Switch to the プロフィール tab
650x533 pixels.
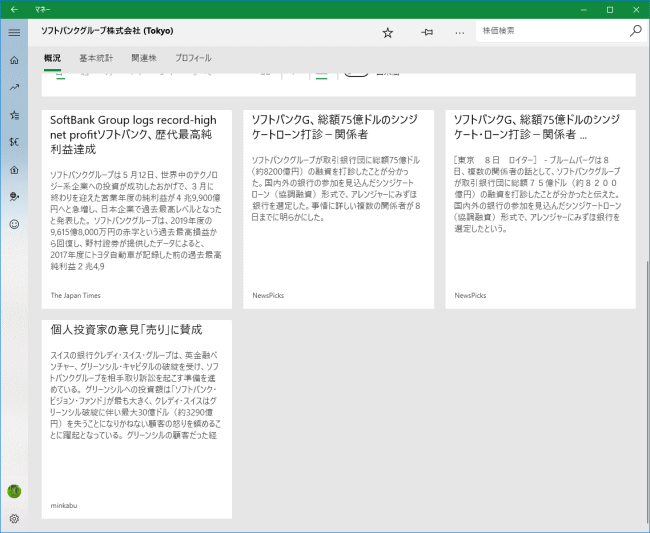[x=193, y=58]
